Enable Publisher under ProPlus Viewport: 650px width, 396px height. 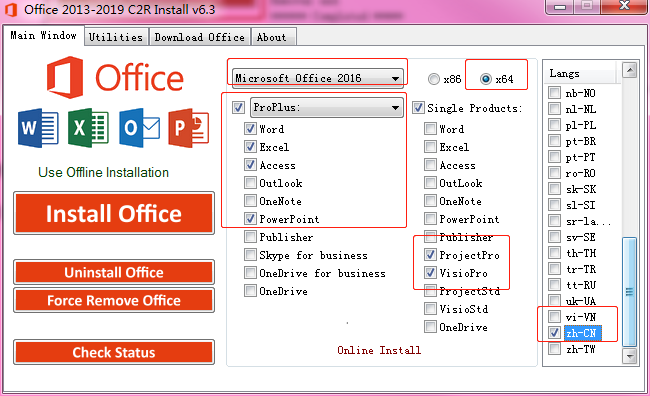coord(250,237)
